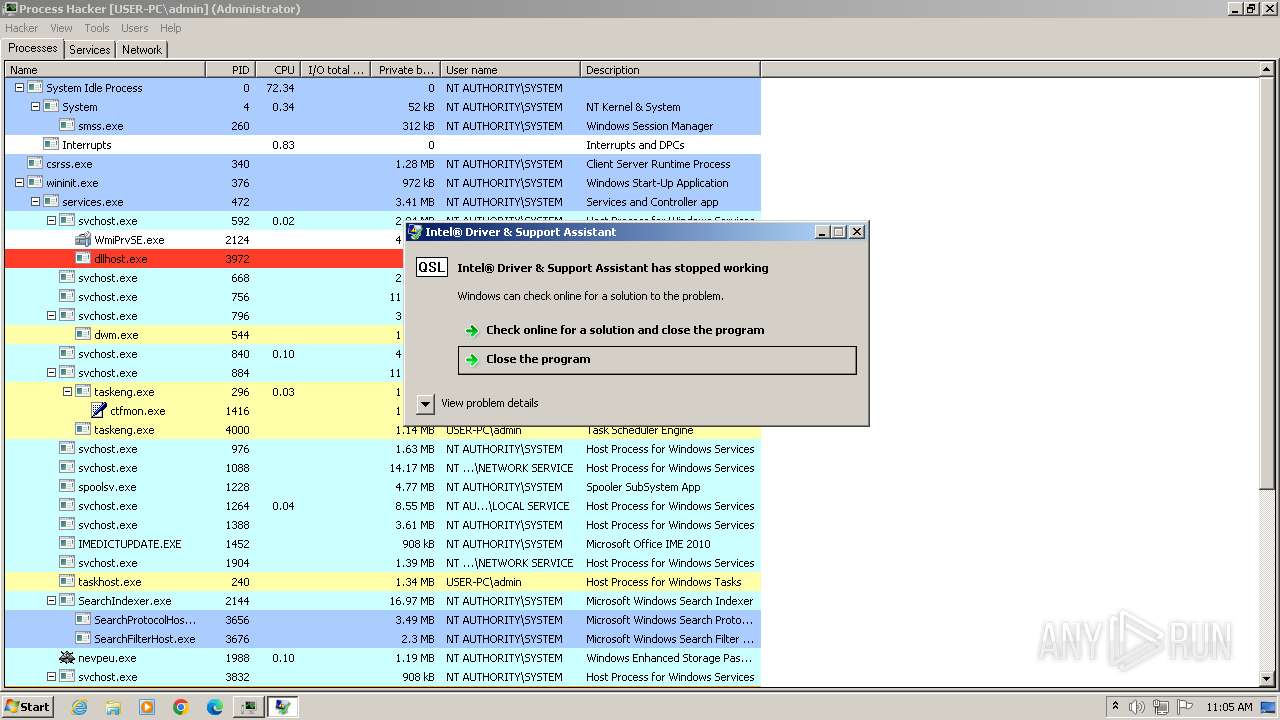Open the Action Center flag icon
The height and width of the screenshot is (720, 1280).
coord(1184,707)
